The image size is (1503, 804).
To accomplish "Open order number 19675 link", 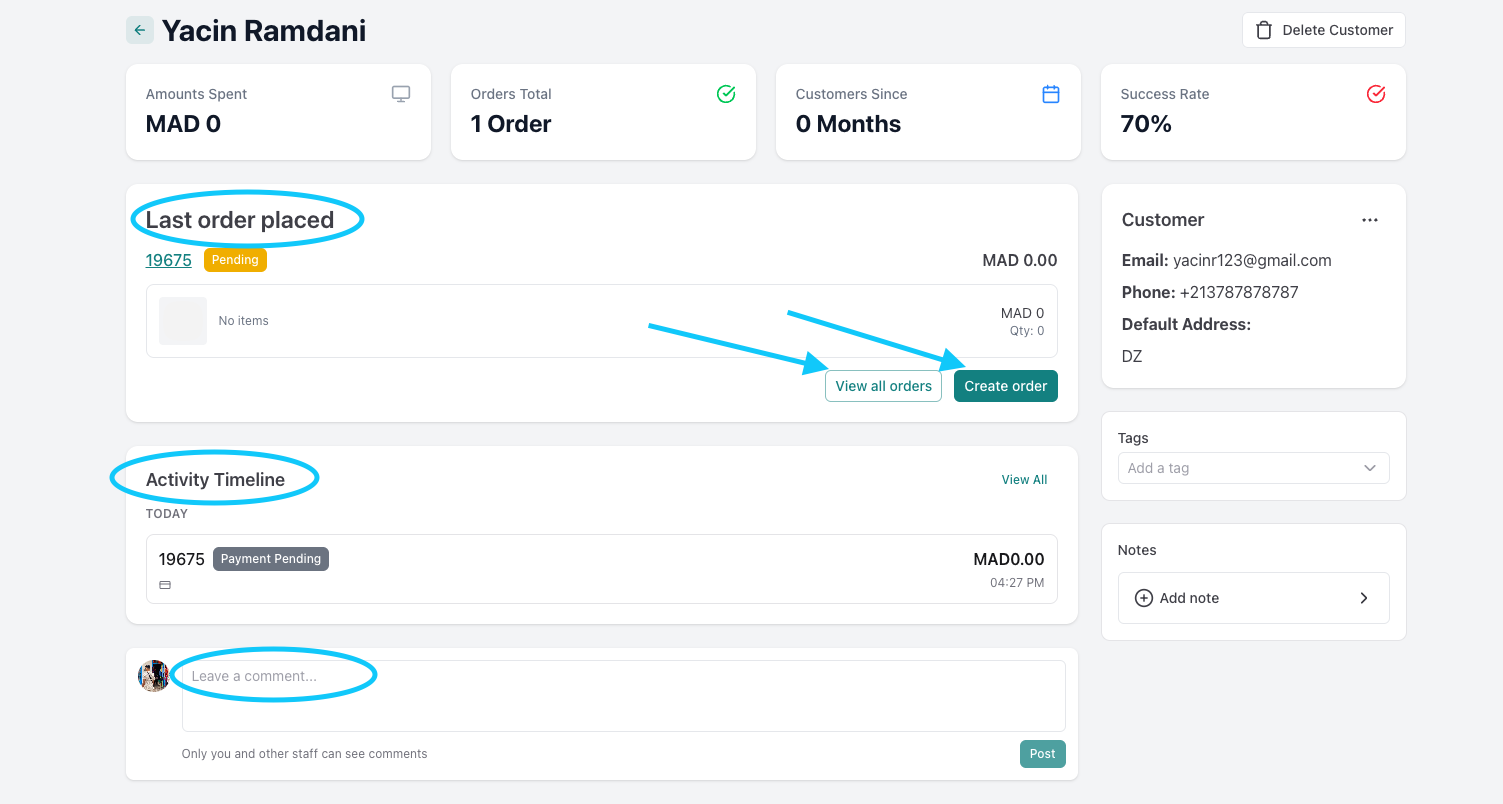I will [x=169, y=260].
